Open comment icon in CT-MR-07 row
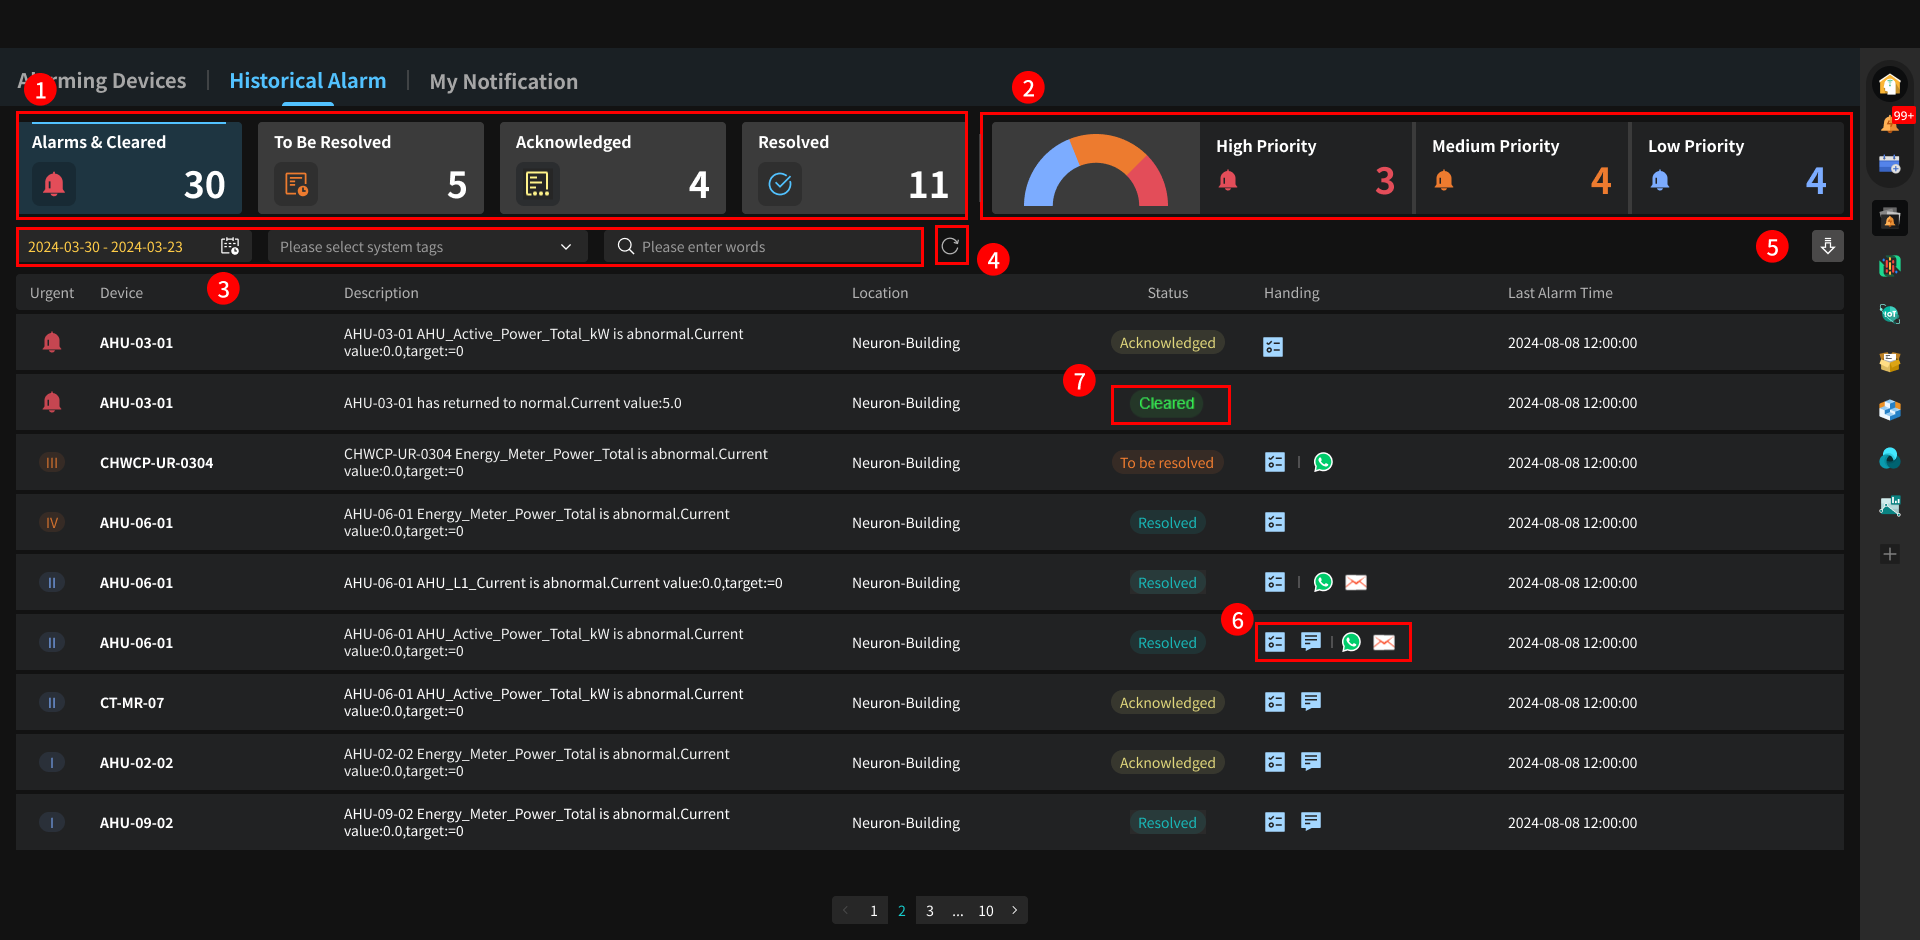 [x=1310, y=702]
